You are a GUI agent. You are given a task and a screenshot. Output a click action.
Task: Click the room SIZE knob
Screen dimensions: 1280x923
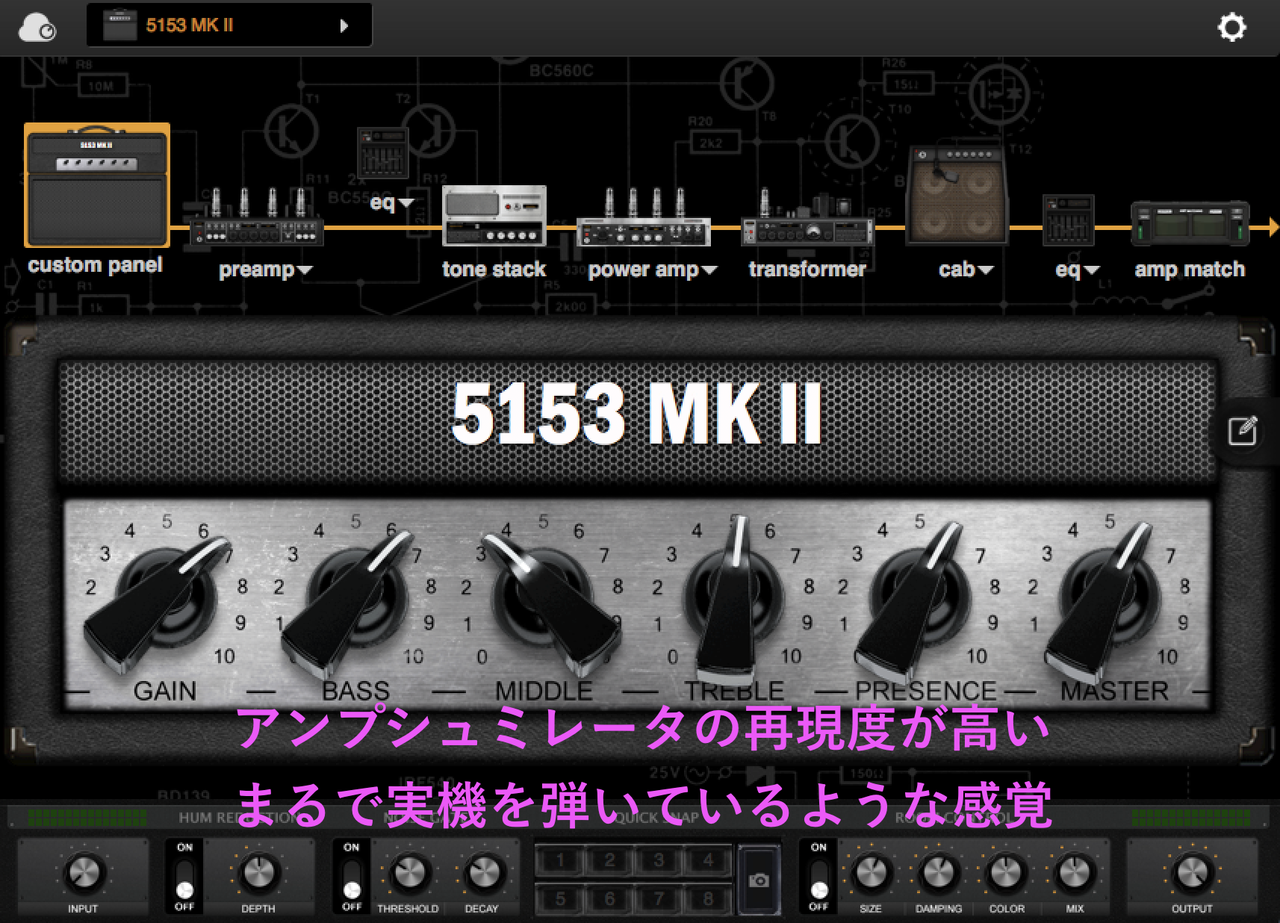point(871,873)
